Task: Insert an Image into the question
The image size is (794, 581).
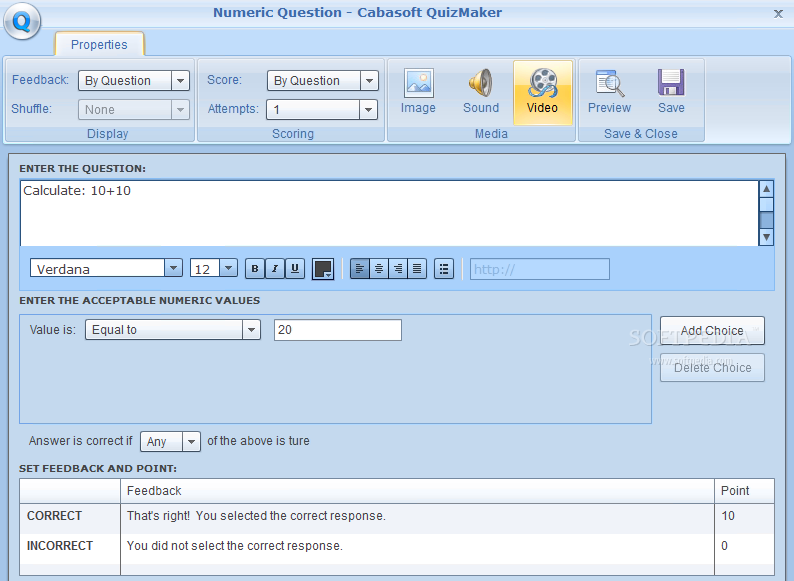Action: (x=418, y=92)
